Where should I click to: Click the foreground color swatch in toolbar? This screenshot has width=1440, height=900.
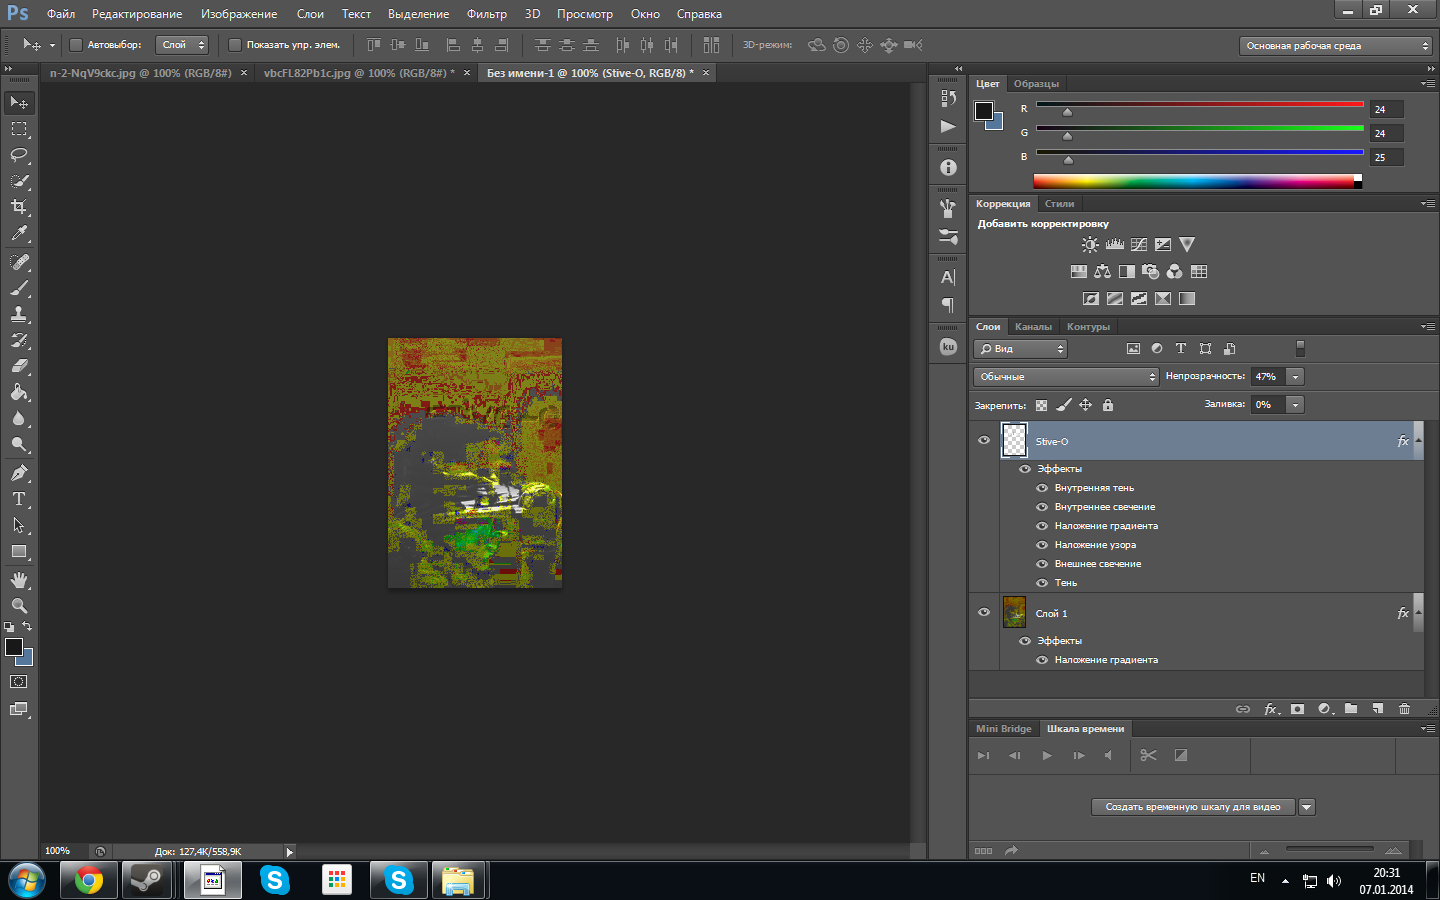click(14, 647)
